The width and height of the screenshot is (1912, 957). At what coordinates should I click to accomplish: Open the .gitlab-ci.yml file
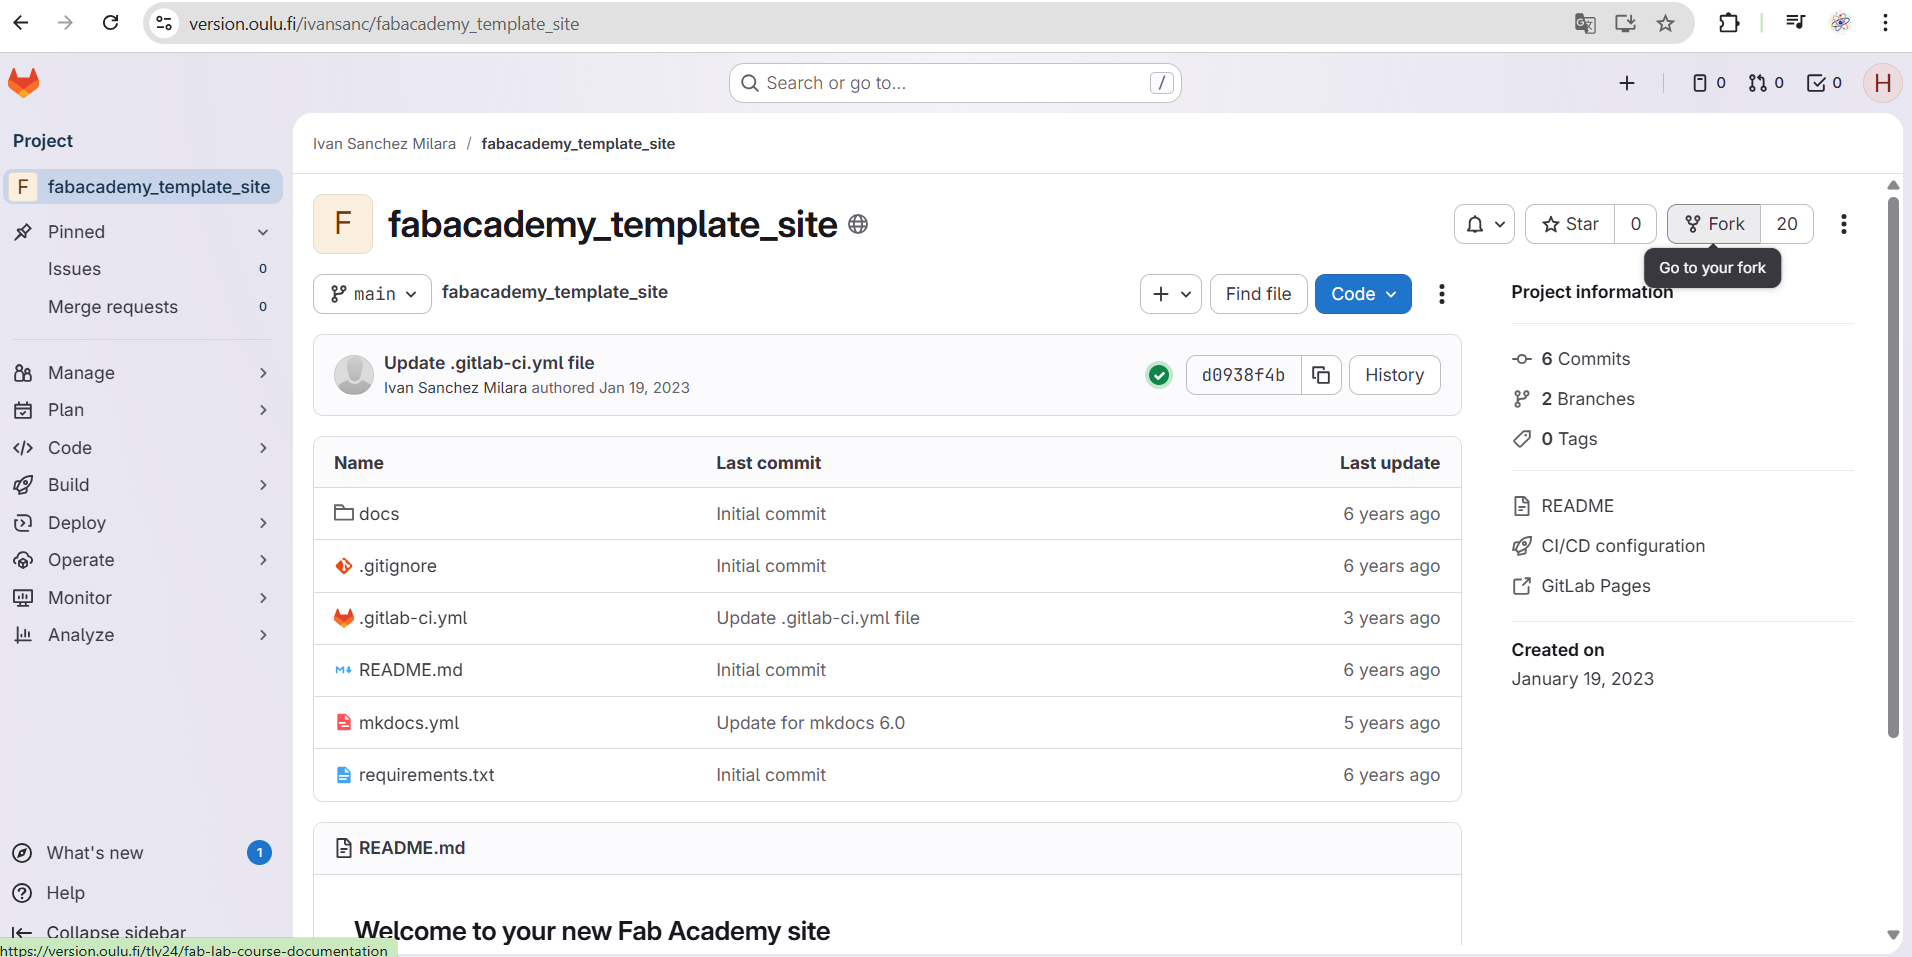pyautogui.click(x=412, y=618)
